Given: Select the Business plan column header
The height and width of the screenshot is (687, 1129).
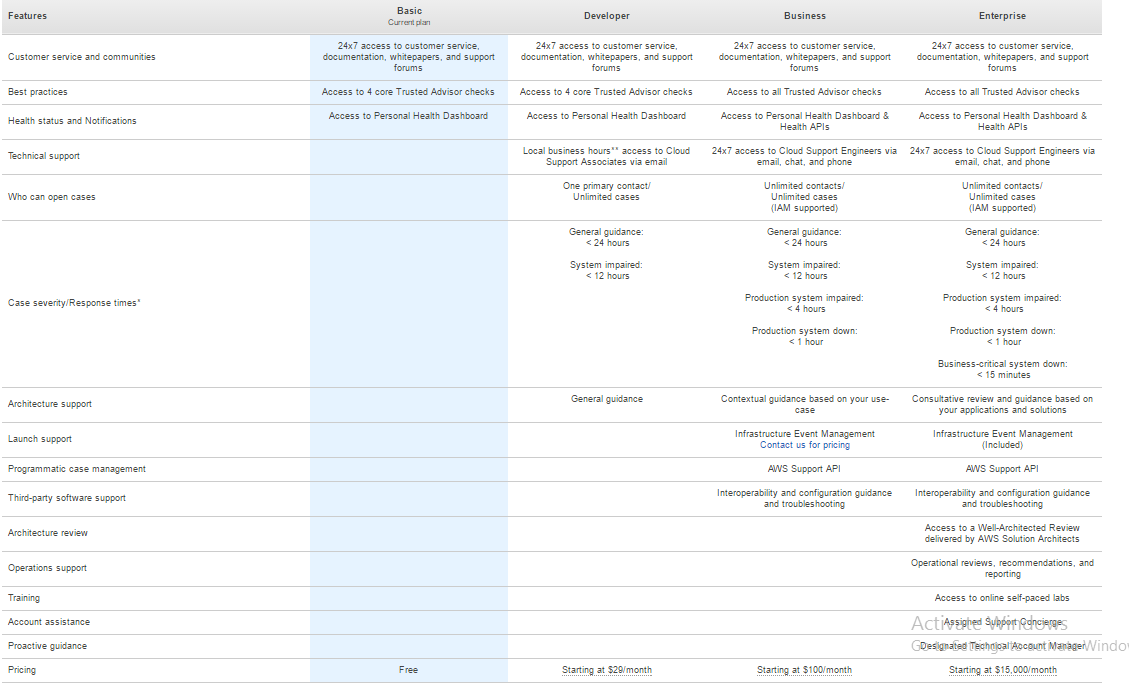Looking at the screenshot, I should 804,16.
